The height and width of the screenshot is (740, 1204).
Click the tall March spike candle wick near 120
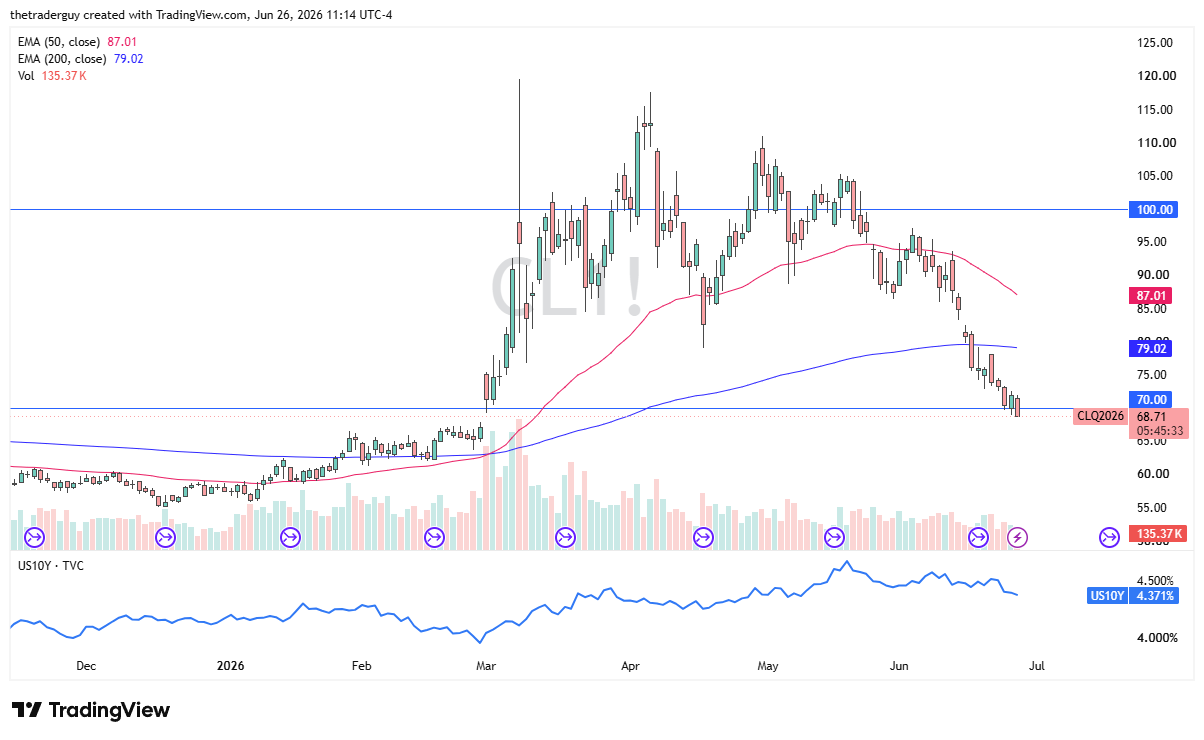519,150
